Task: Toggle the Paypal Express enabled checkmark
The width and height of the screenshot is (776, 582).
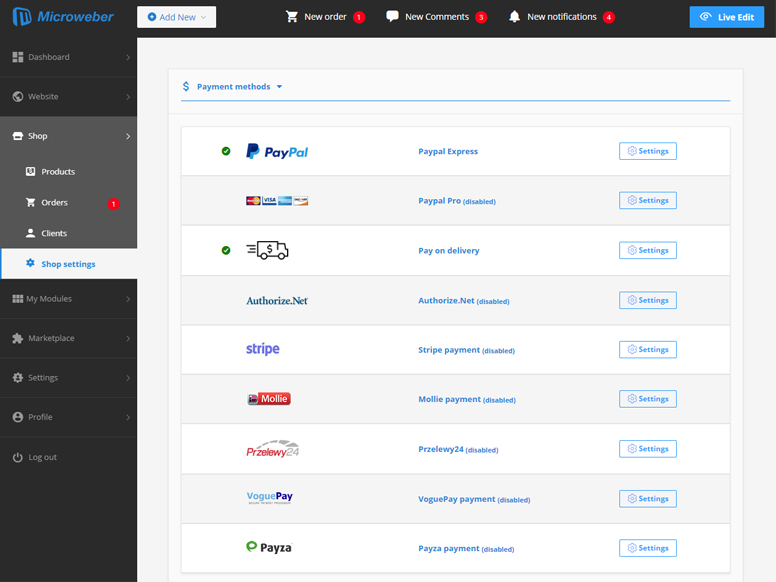Action: click(226, 151)
